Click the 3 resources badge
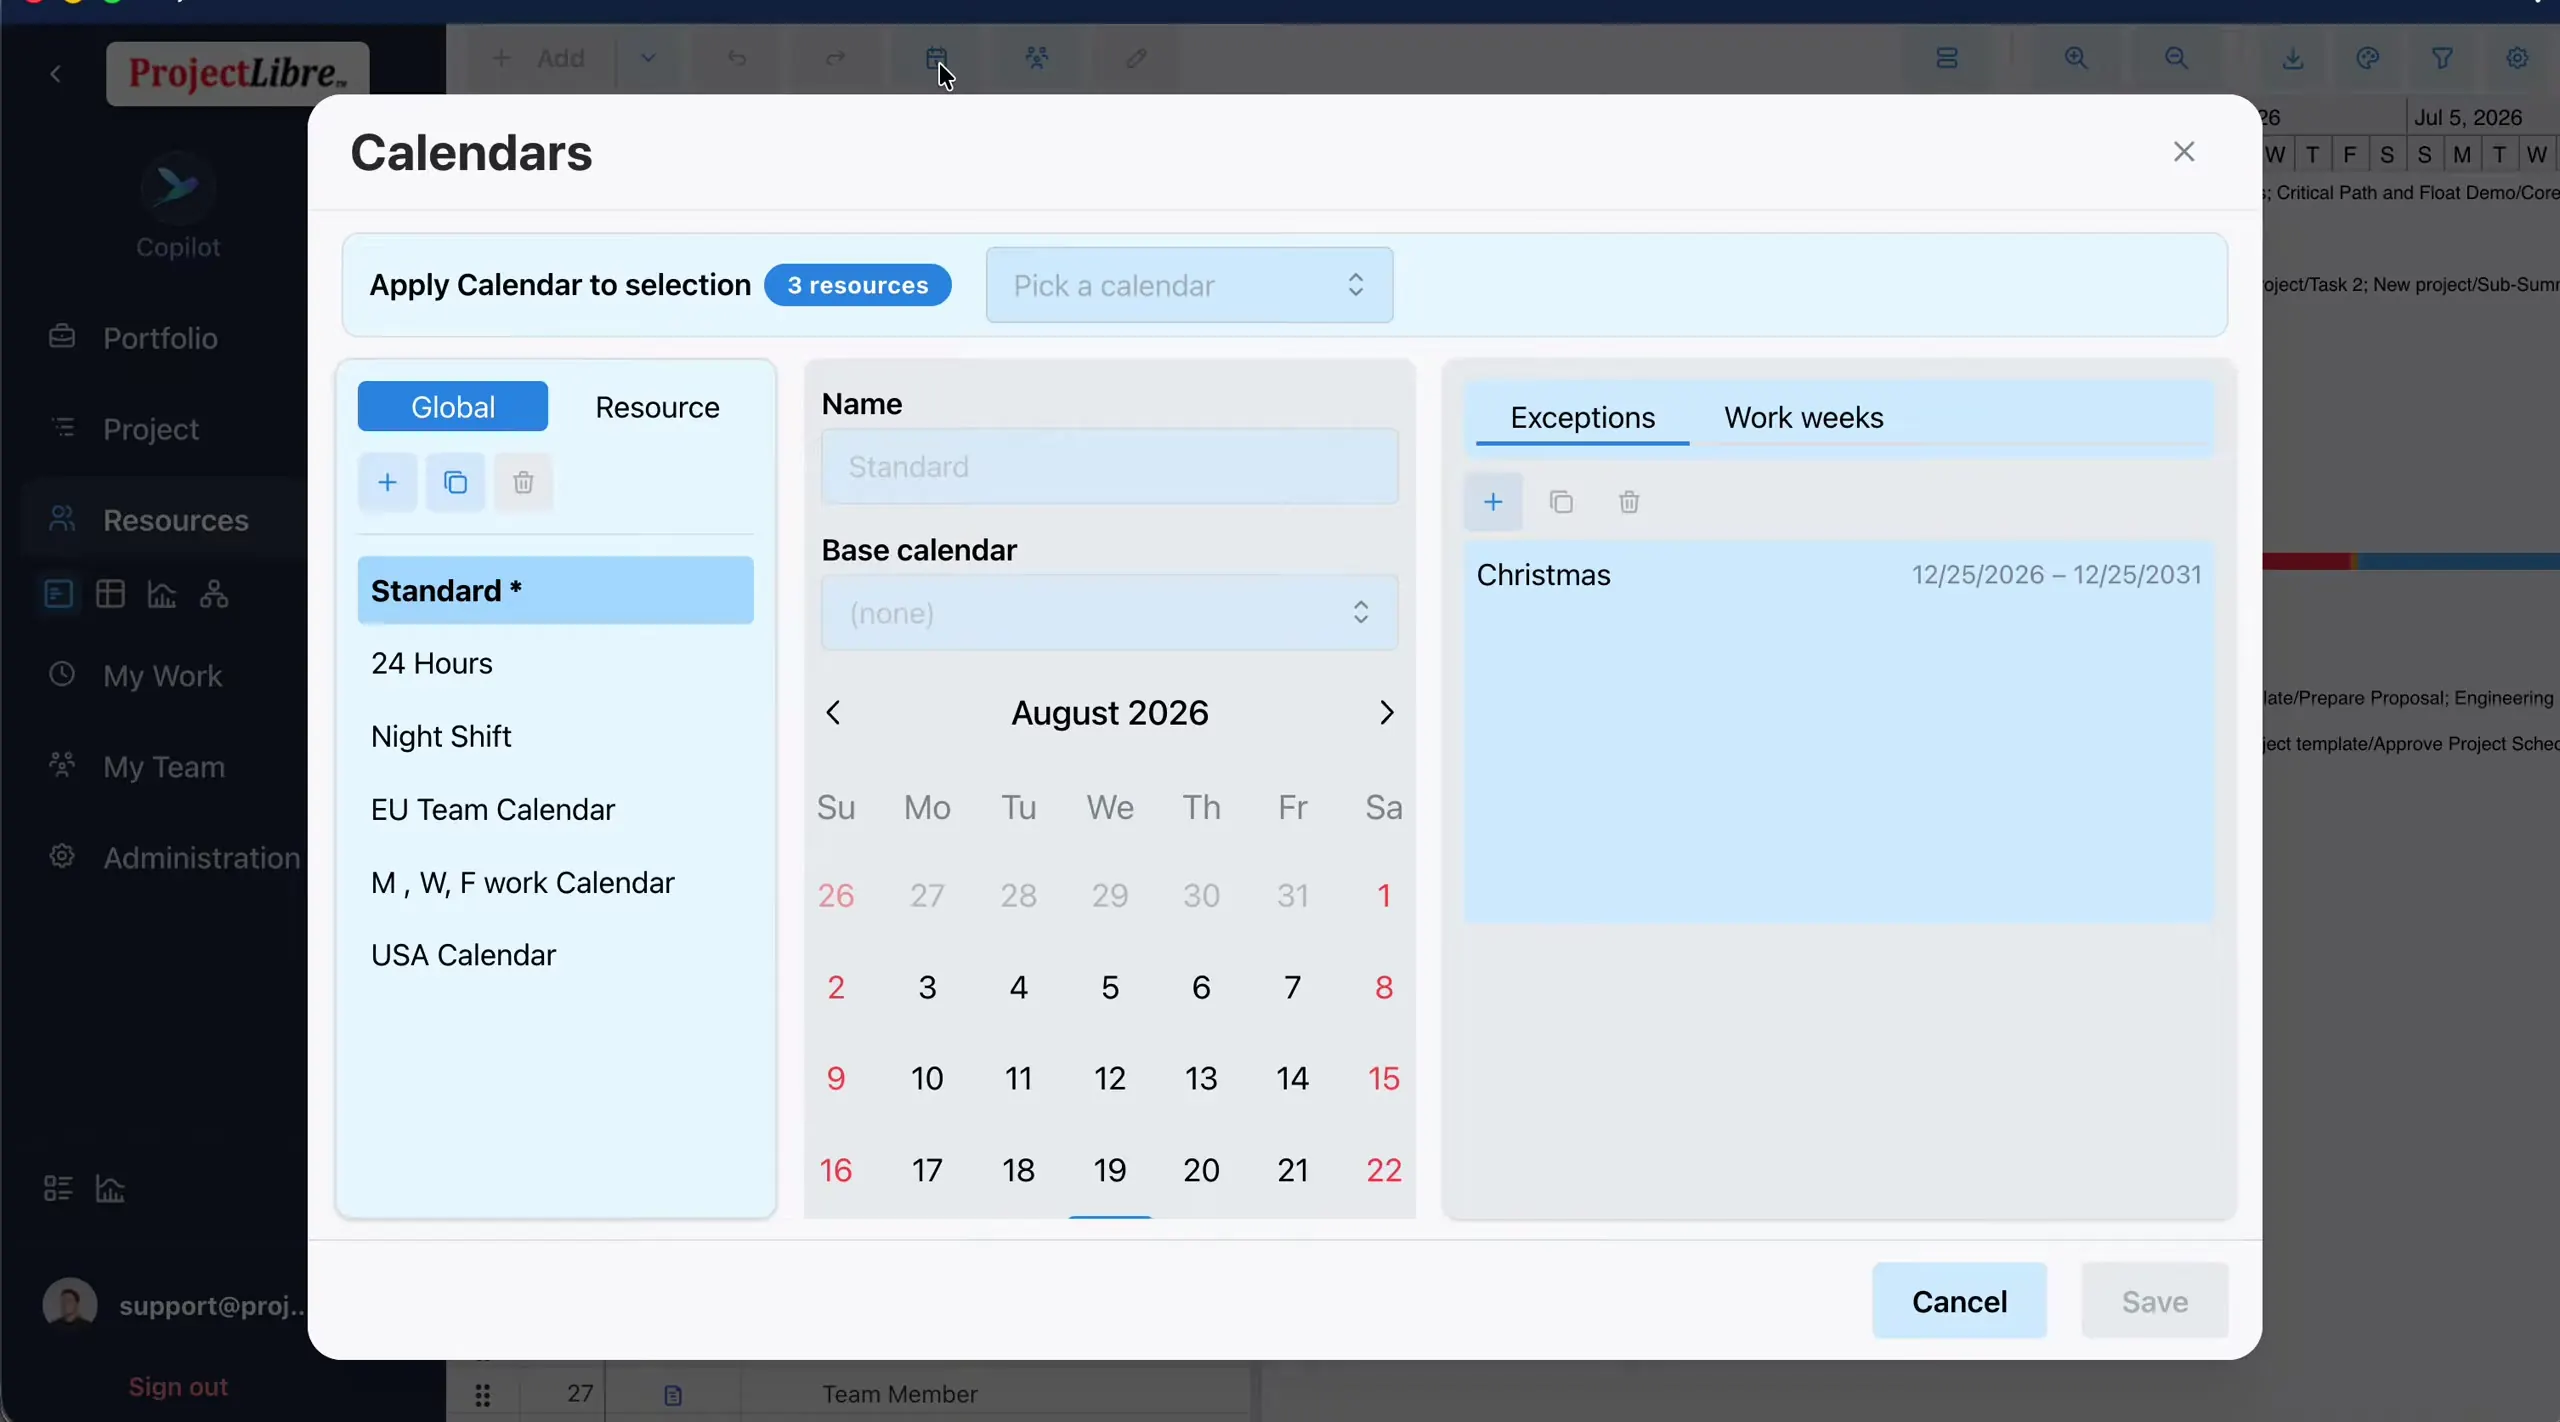The image size is (2560, 1422). tap(858, 285)
